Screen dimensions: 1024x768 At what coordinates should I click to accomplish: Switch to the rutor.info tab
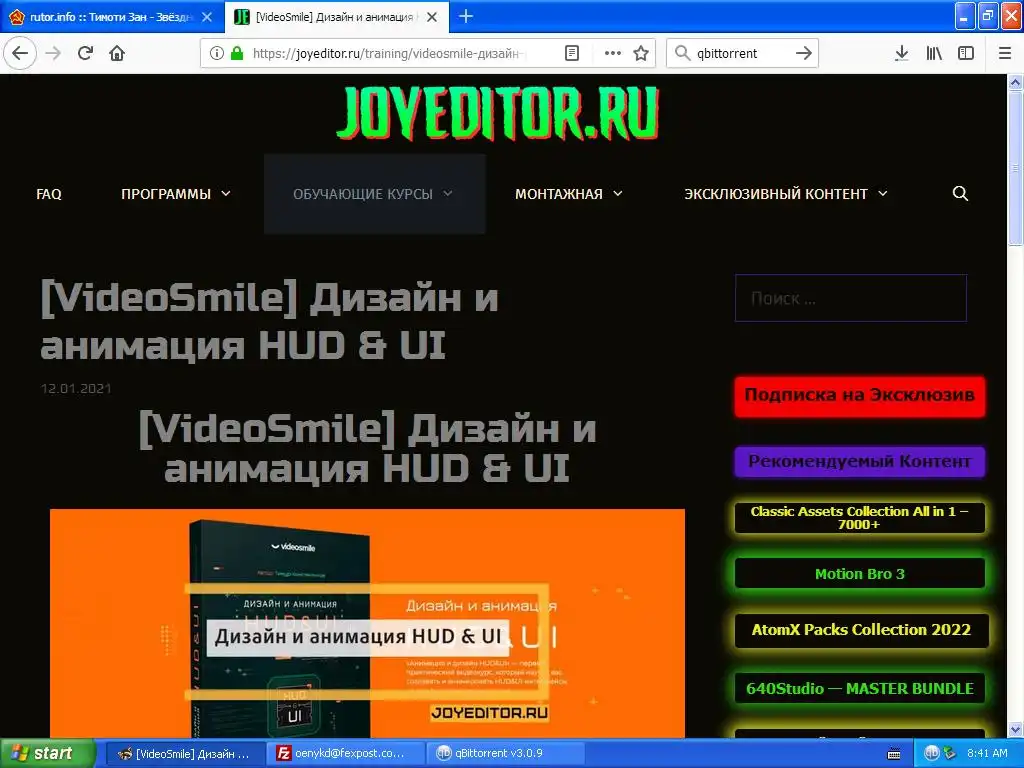pyautogui.click(x=112, y=17)
